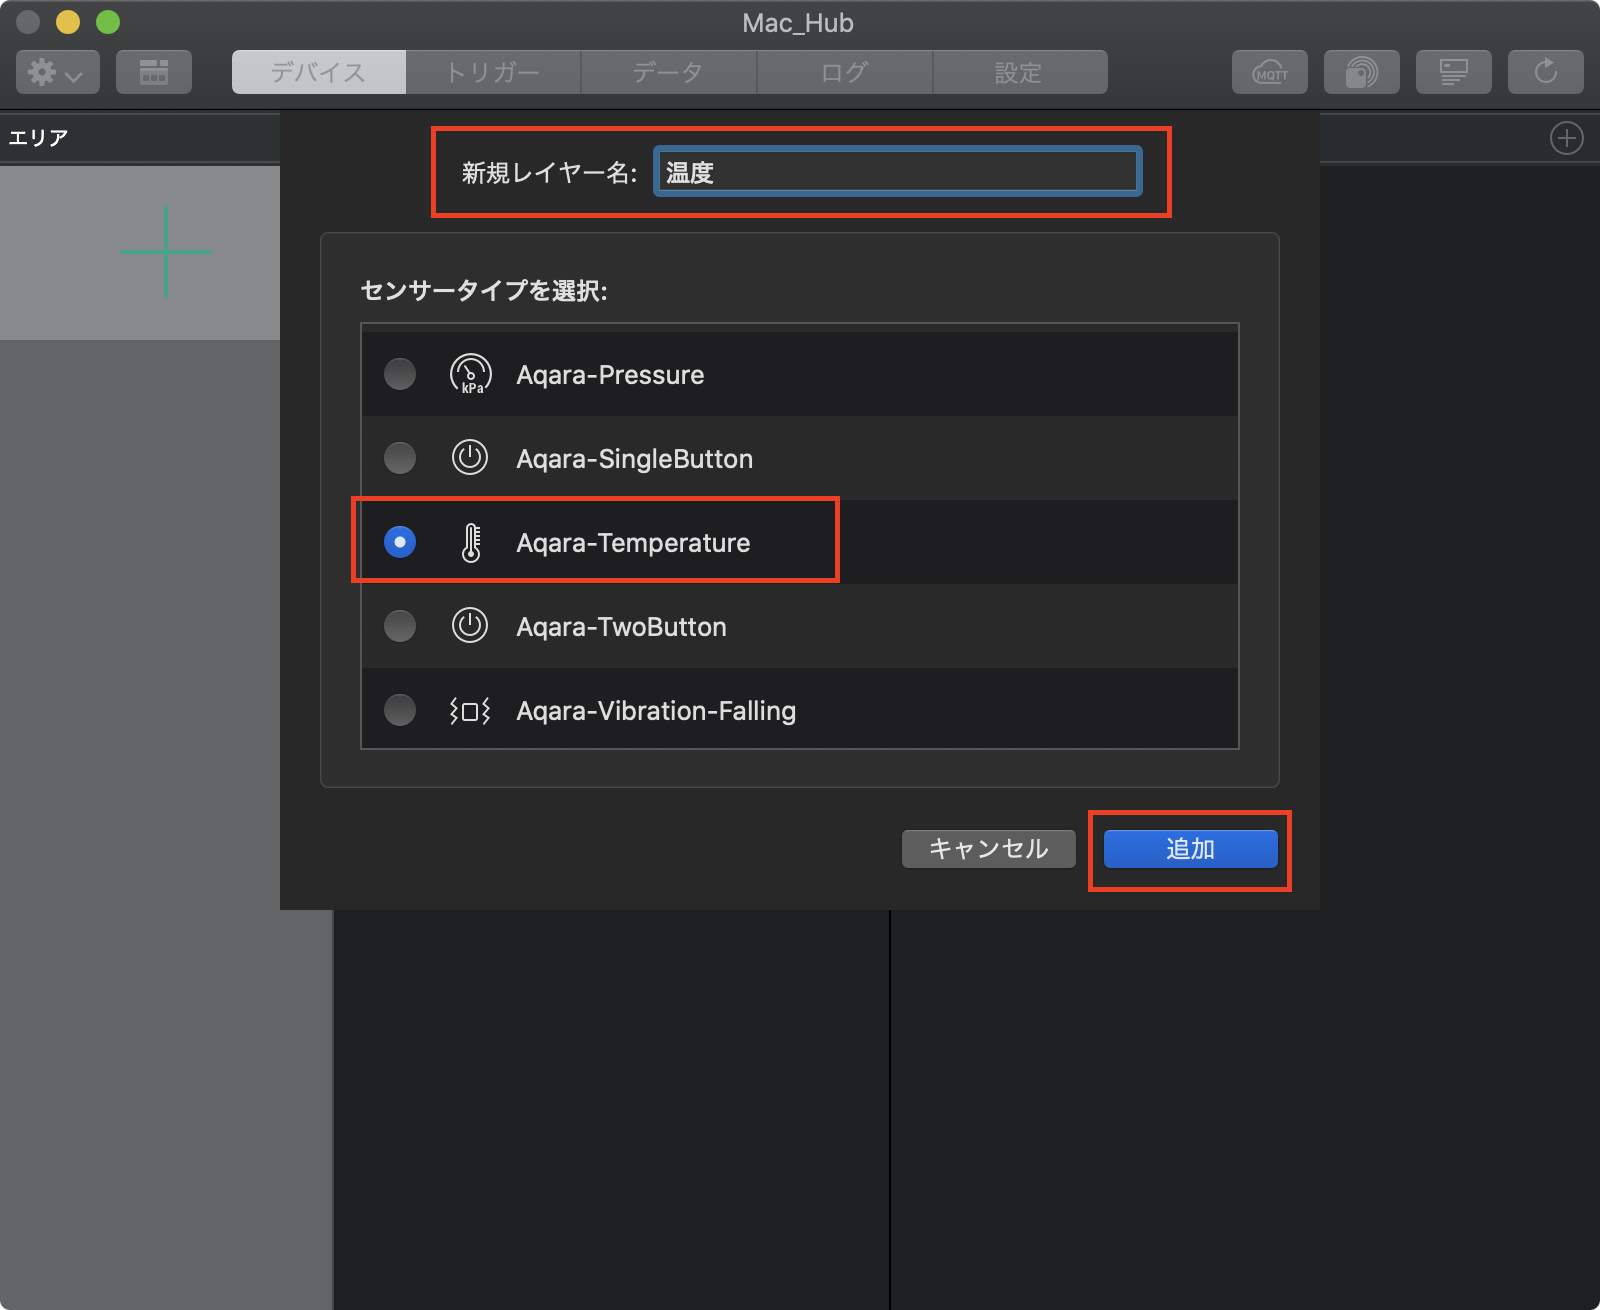Switch to the ログ tab
This screenshot has width=1600, height=1310.
point(845,72)
